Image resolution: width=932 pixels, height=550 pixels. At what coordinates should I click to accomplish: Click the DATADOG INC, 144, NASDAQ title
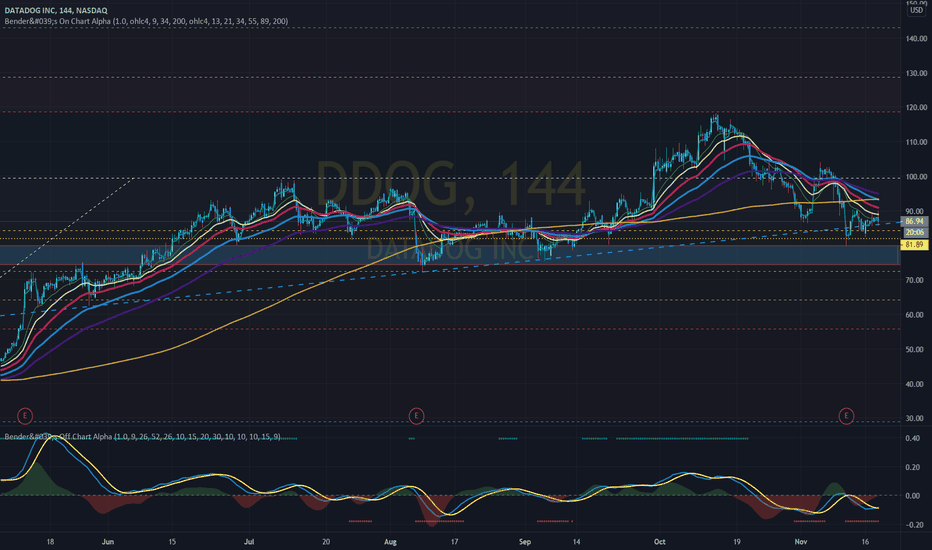56,11
